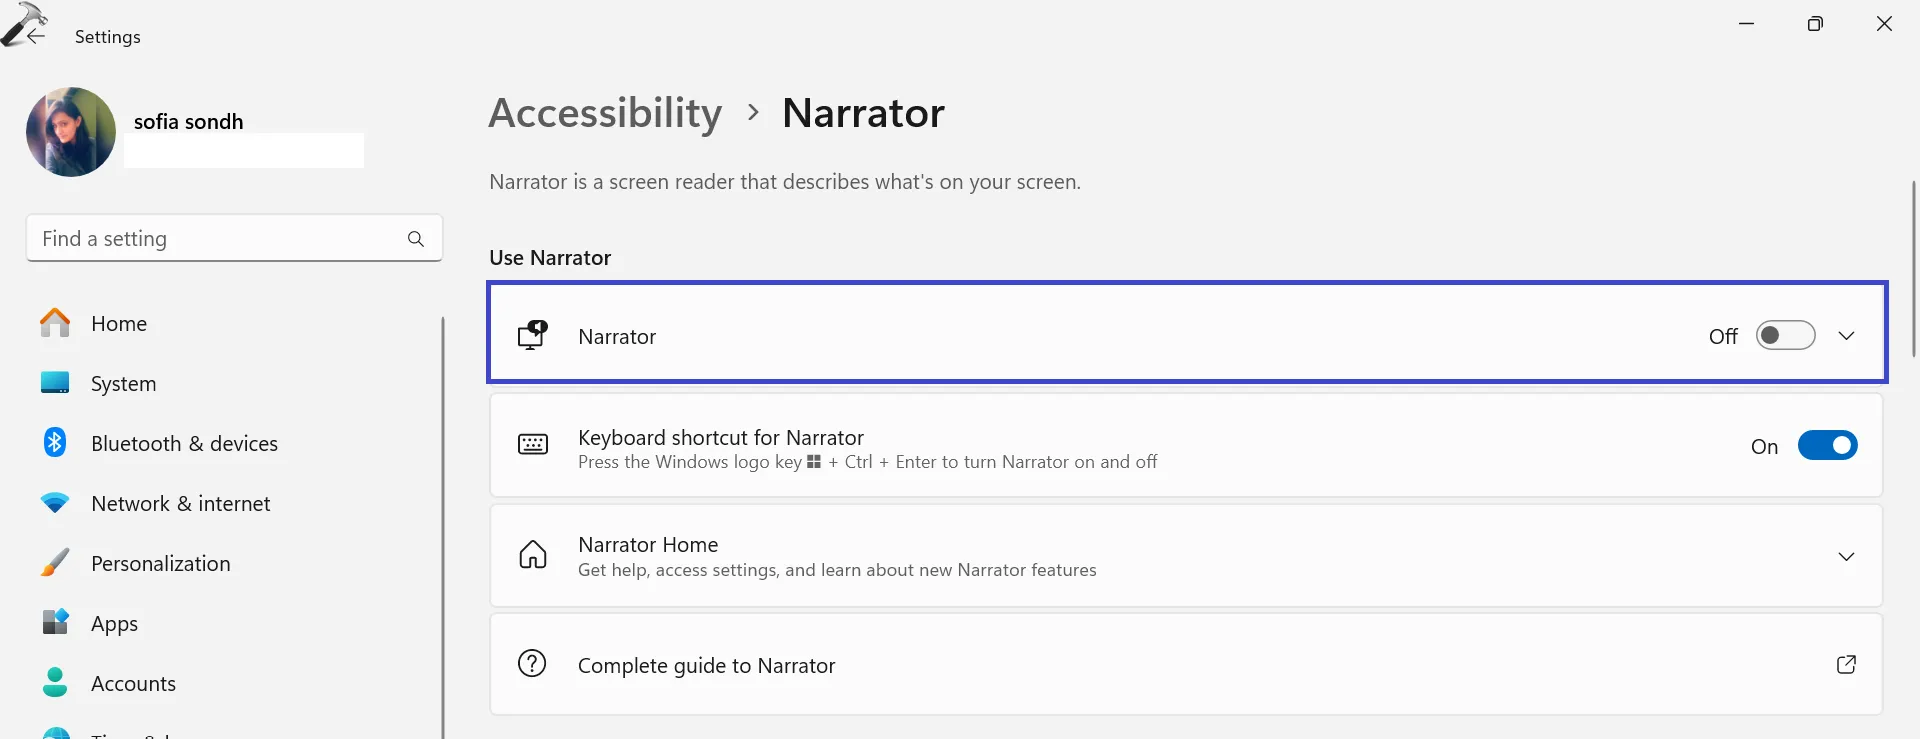Click in the Find a setting field
The width and height of the screenshot is (1920, 739).
coord(215,239)
